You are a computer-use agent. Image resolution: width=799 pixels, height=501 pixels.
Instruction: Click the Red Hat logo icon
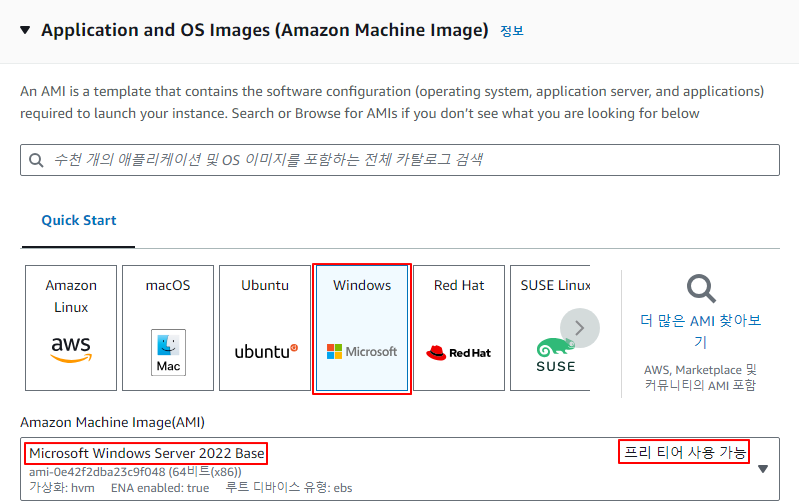coord(459,352)
